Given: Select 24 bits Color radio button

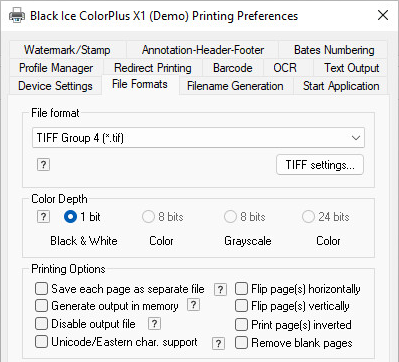Looking at the screenshot, I should pyautogui.click(x=308, y=217).
